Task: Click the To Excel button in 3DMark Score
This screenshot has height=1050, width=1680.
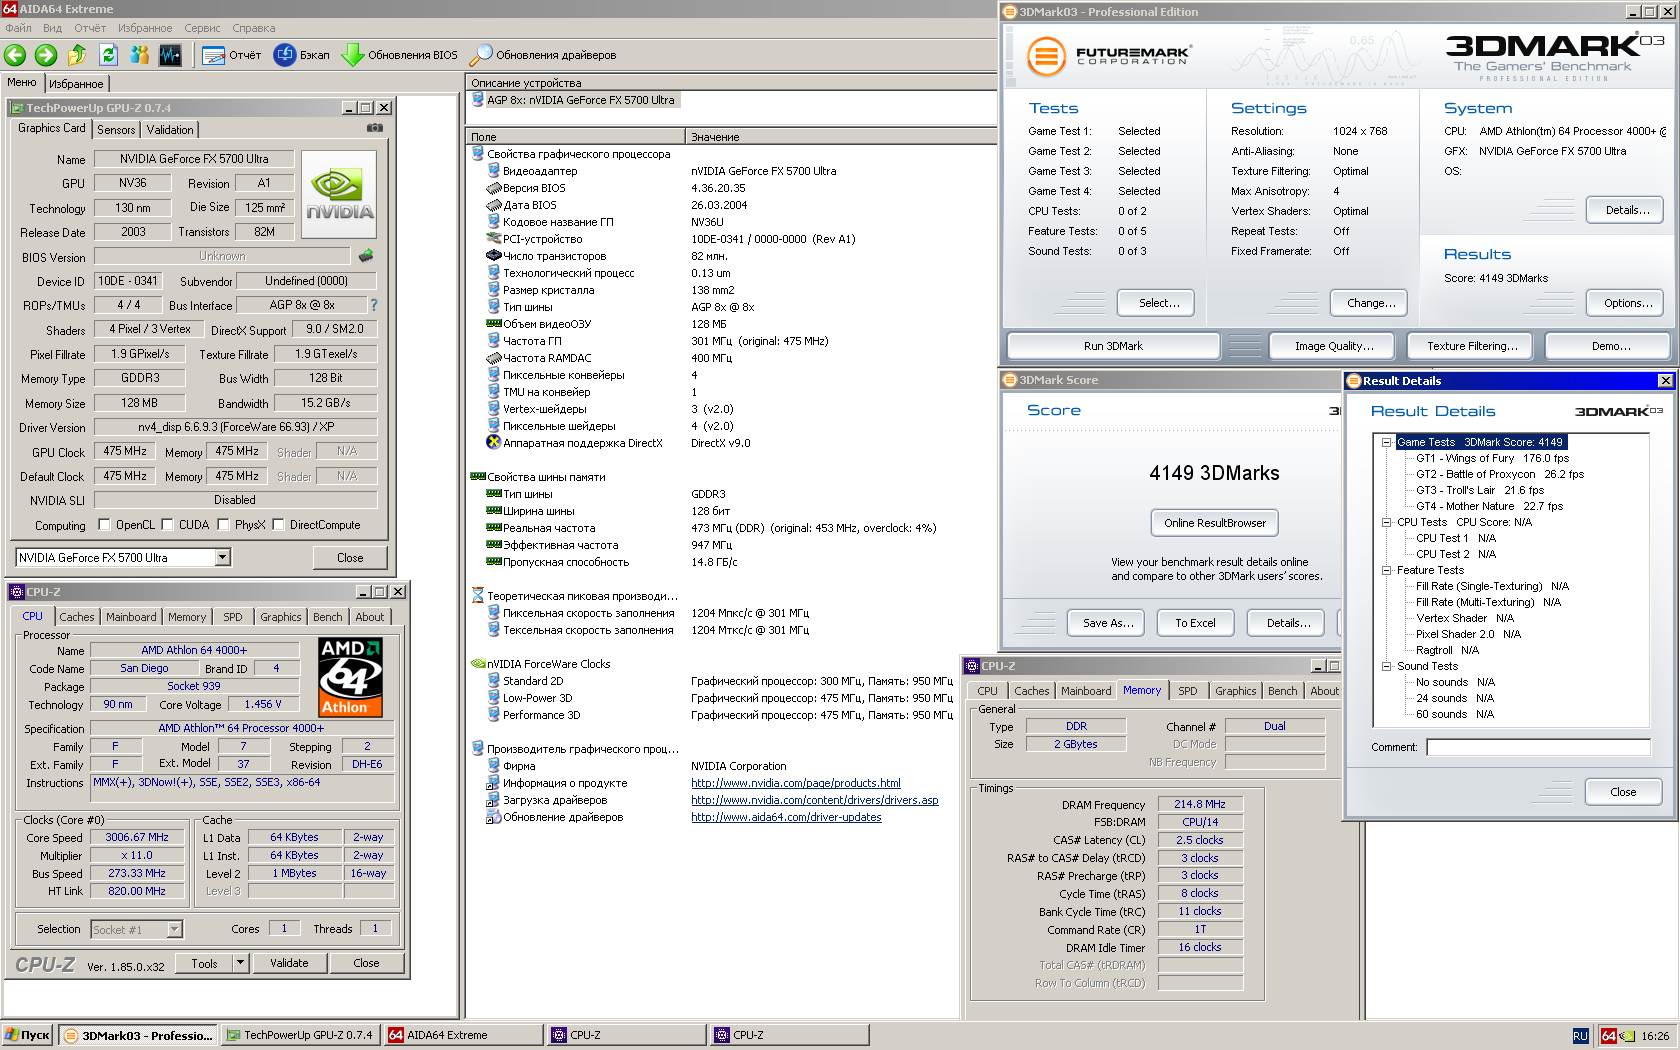Action: (x=1195, y=623)
